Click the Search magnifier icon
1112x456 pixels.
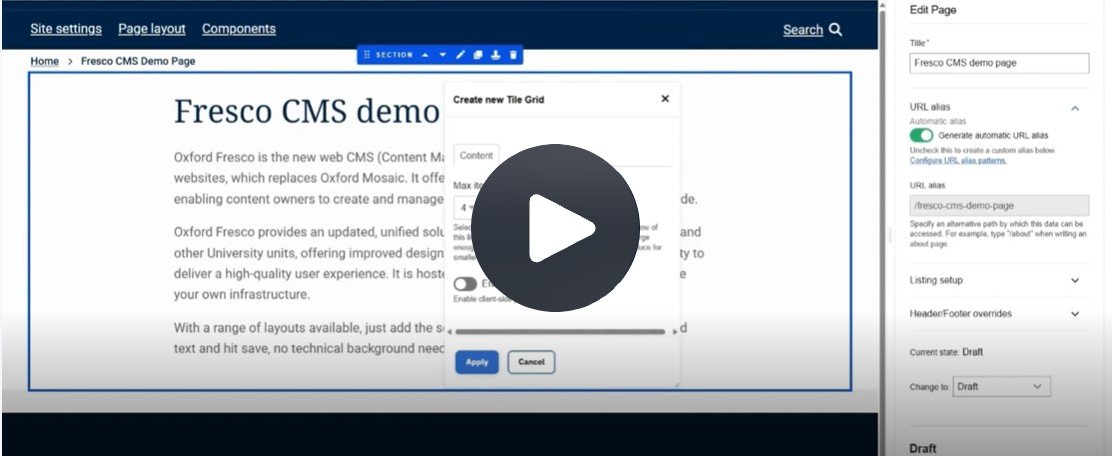(835, 29)
